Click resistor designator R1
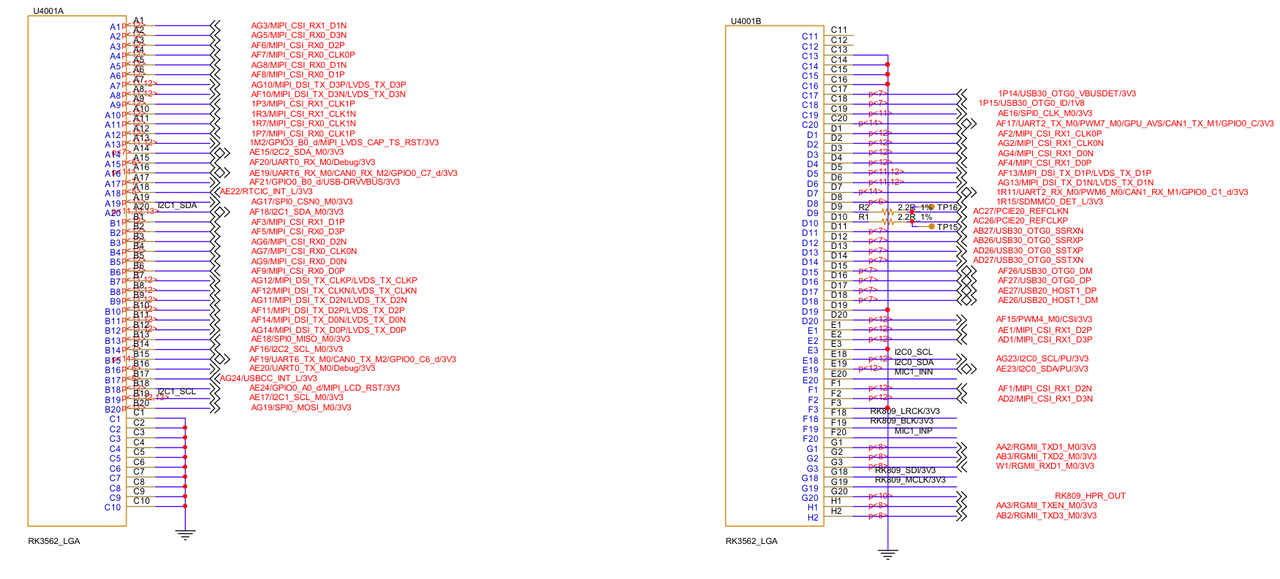The height and width of the screenshot is (579, 1280). (x=864, y=216)
